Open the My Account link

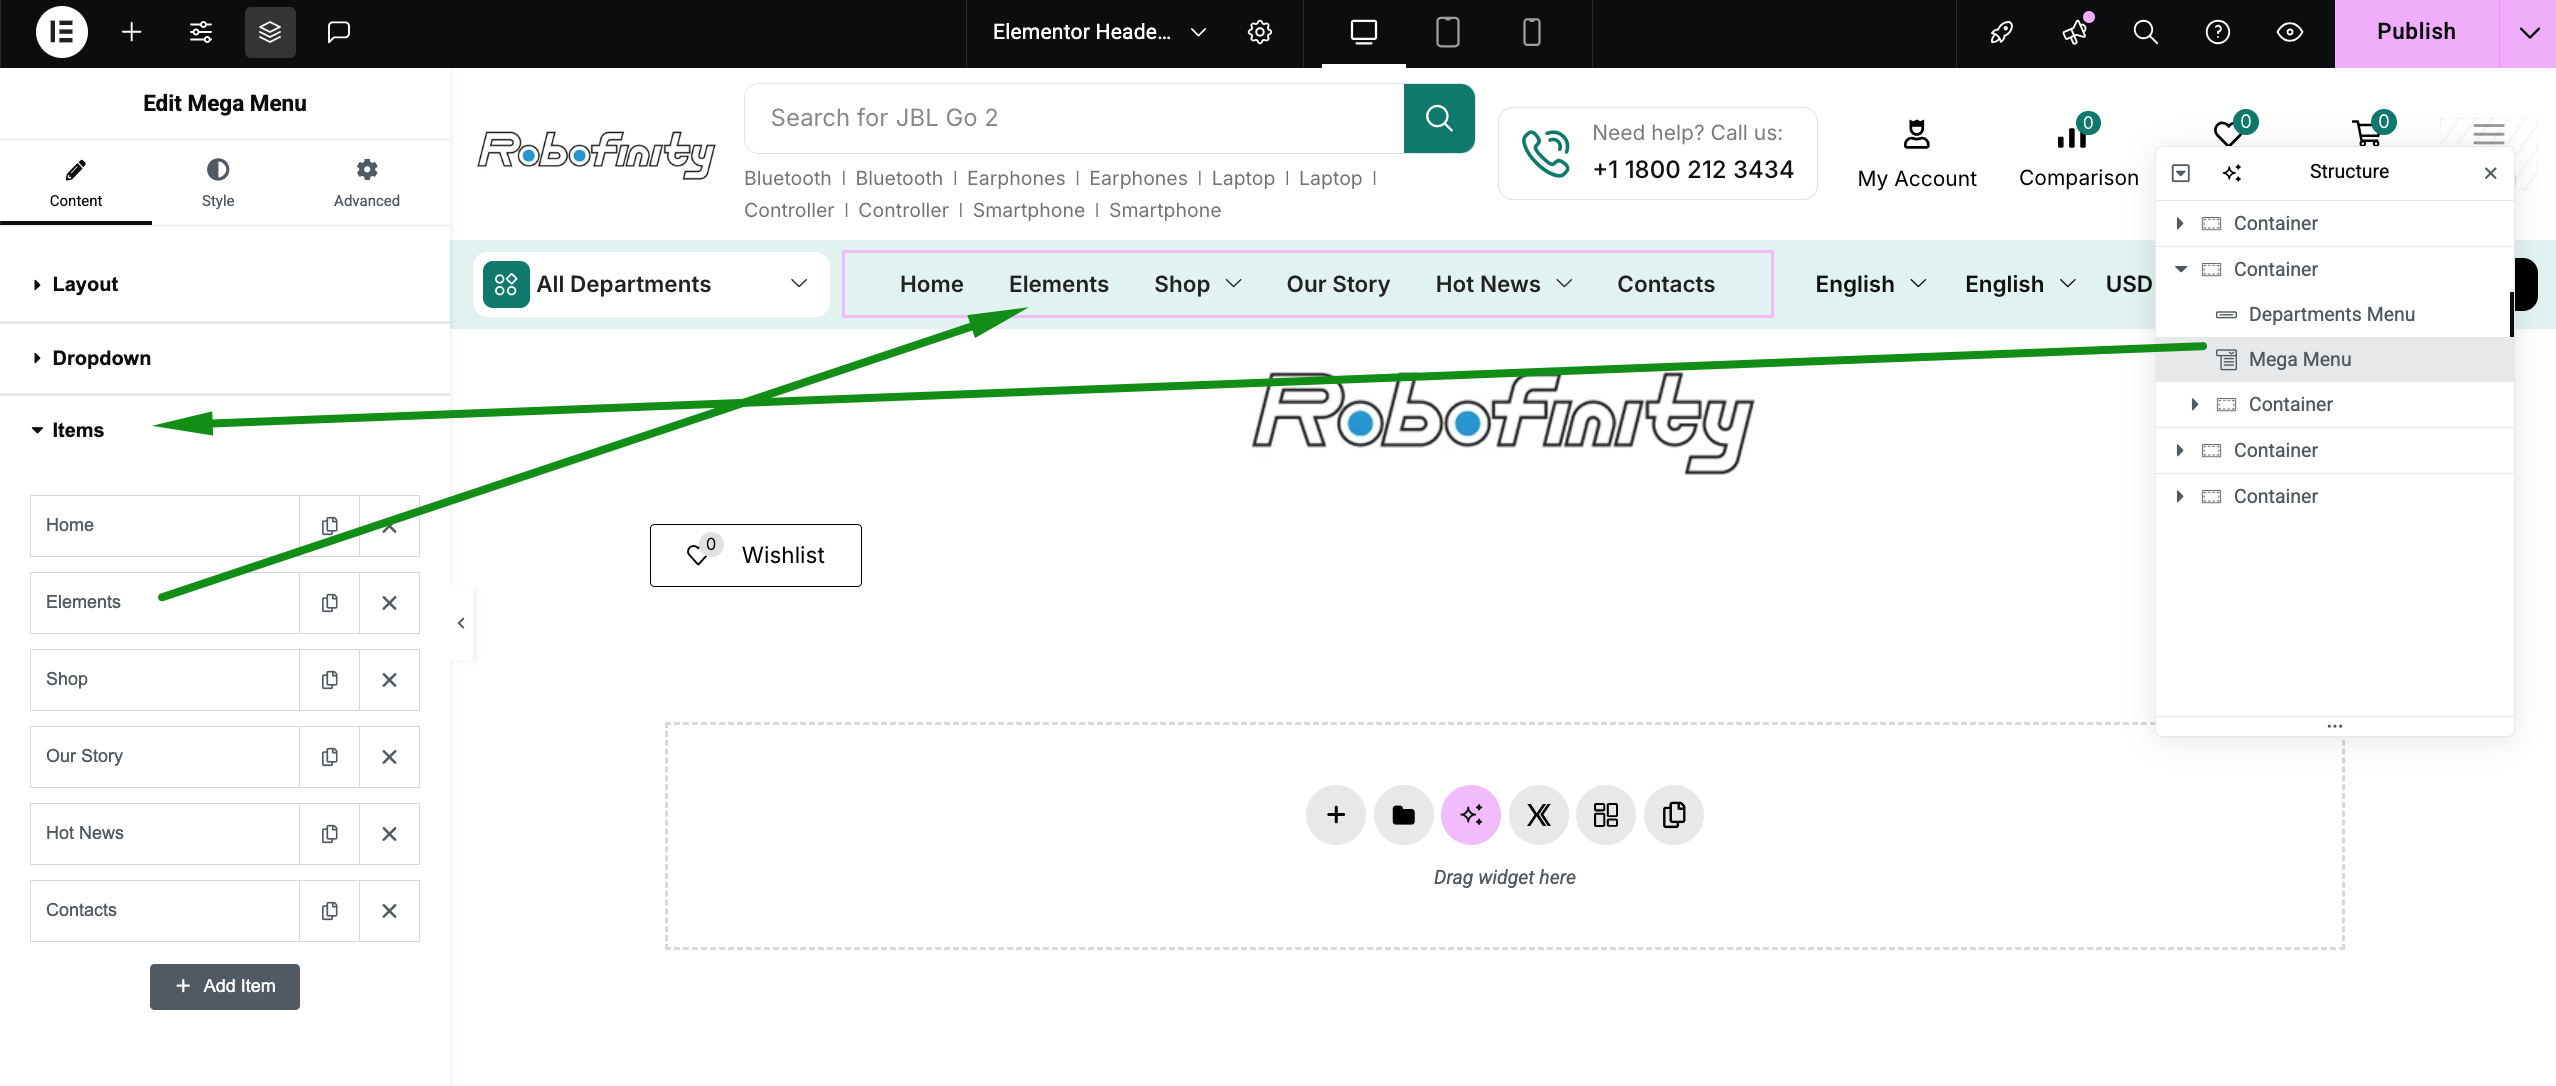(1917, 153)
